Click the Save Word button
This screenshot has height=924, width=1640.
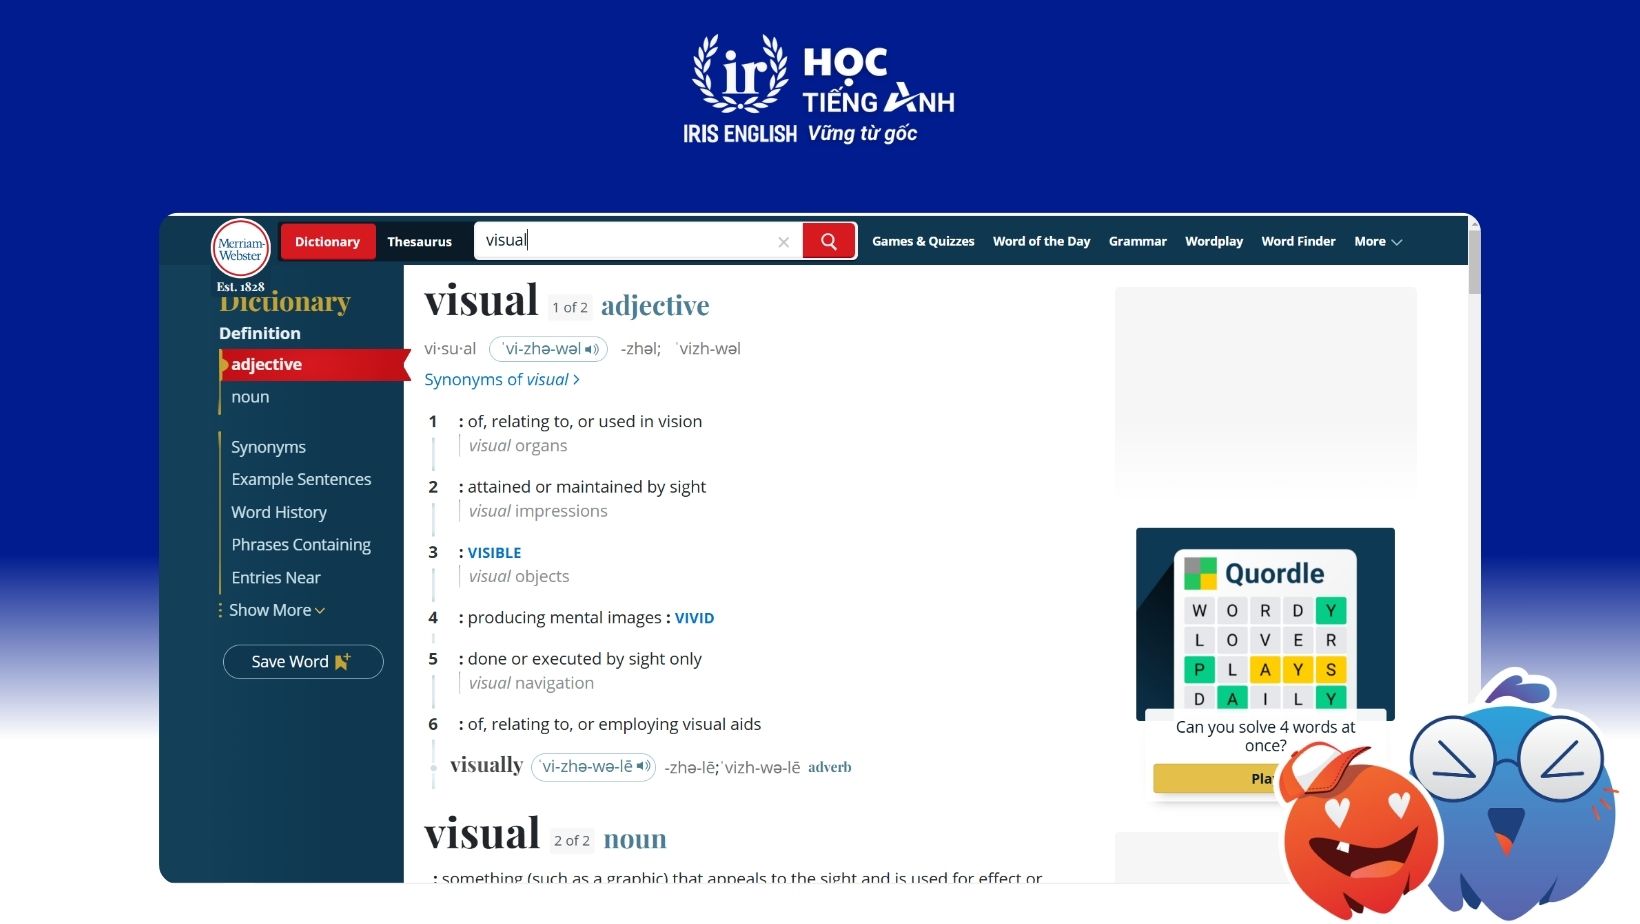pos(303,662)
